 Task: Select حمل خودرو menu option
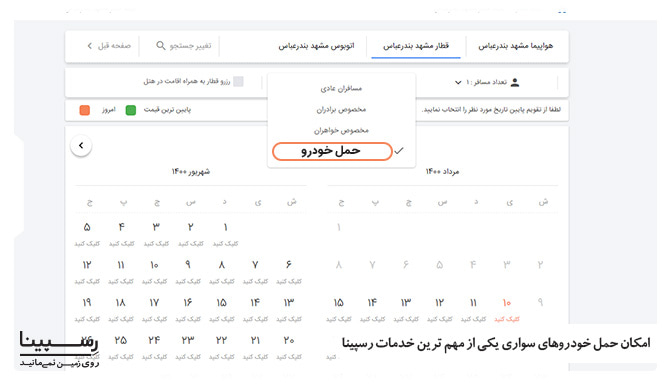pyautogui.click(x=332, y=151)
